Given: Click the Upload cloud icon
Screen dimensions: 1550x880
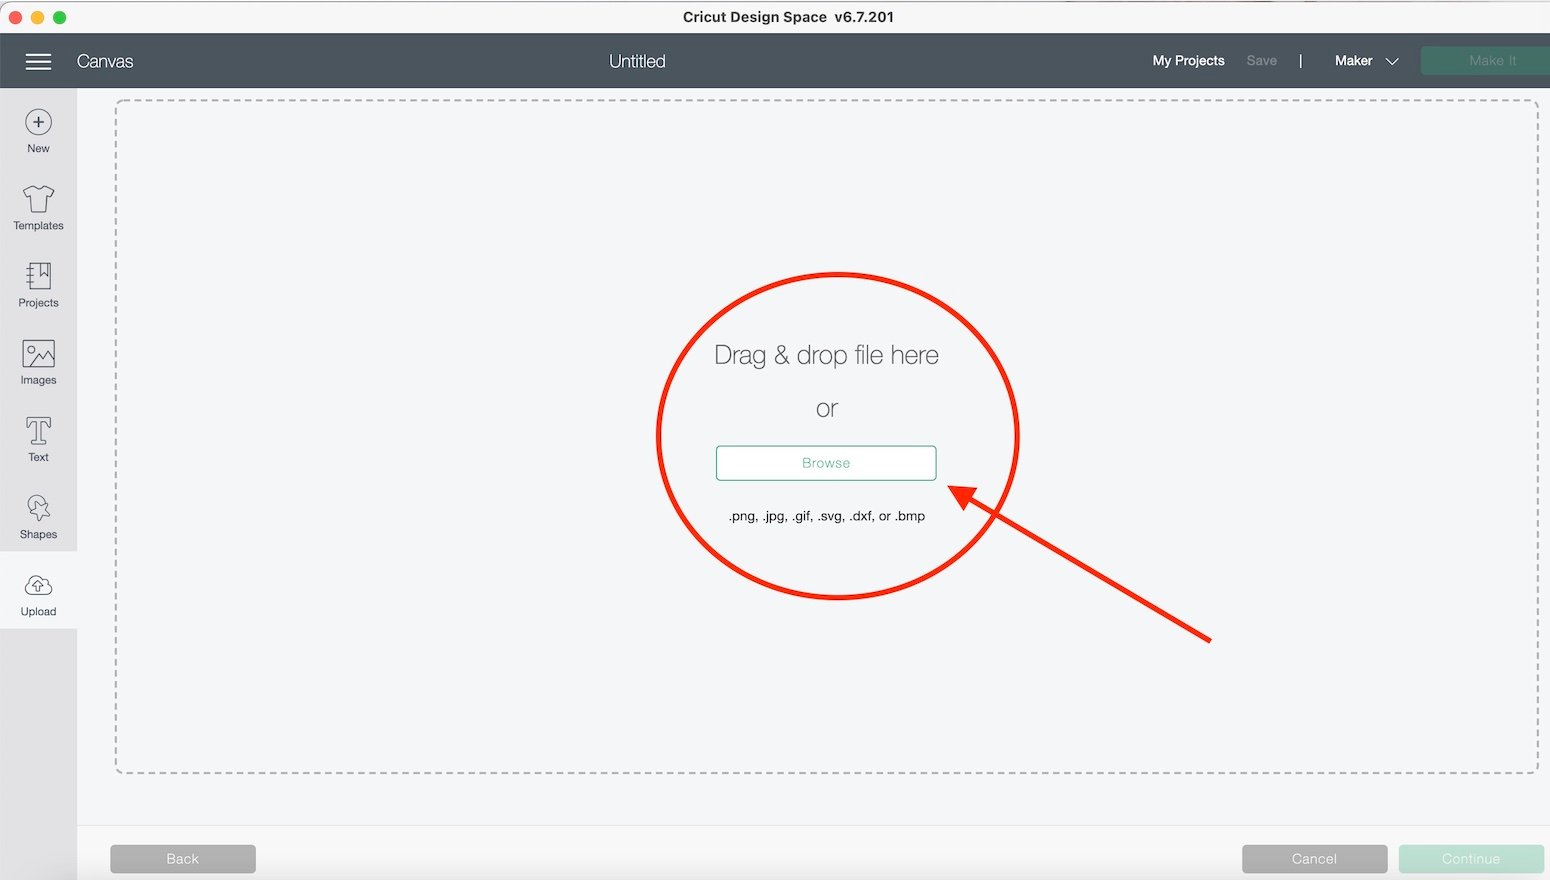Looking at the screenshot, I should coord(38,585).
